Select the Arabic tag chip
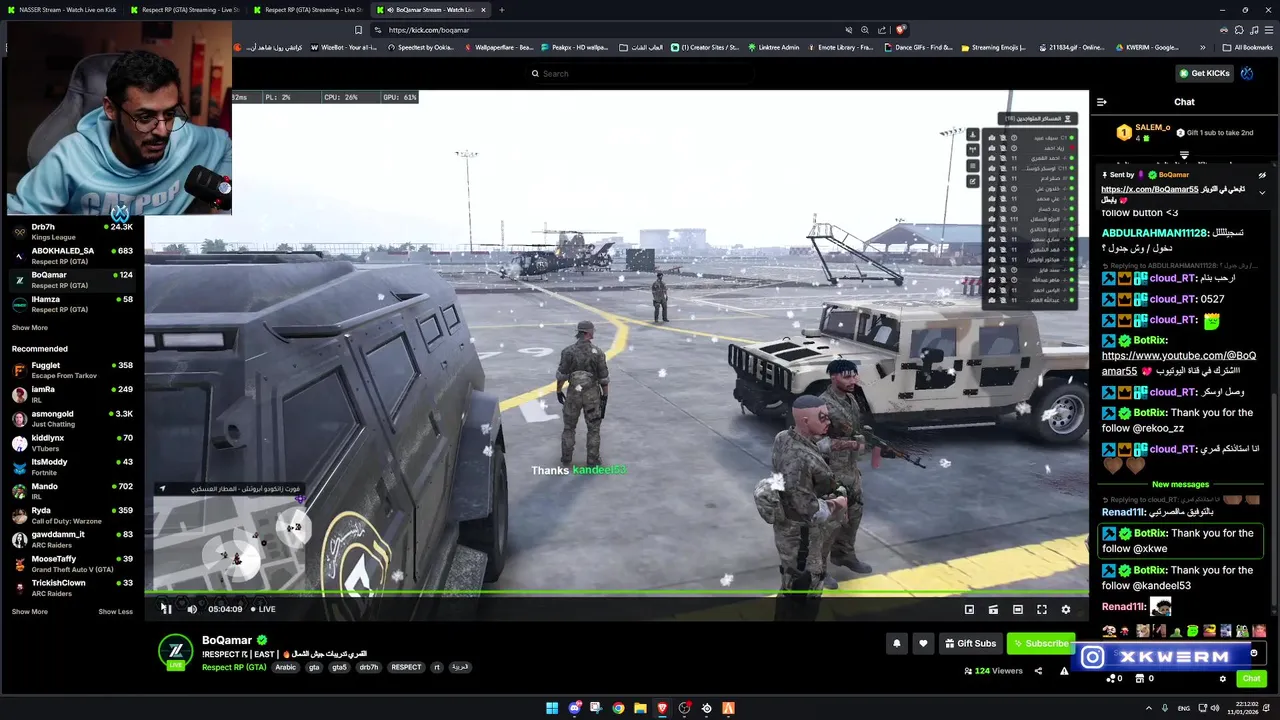 (x=286, y=667)
